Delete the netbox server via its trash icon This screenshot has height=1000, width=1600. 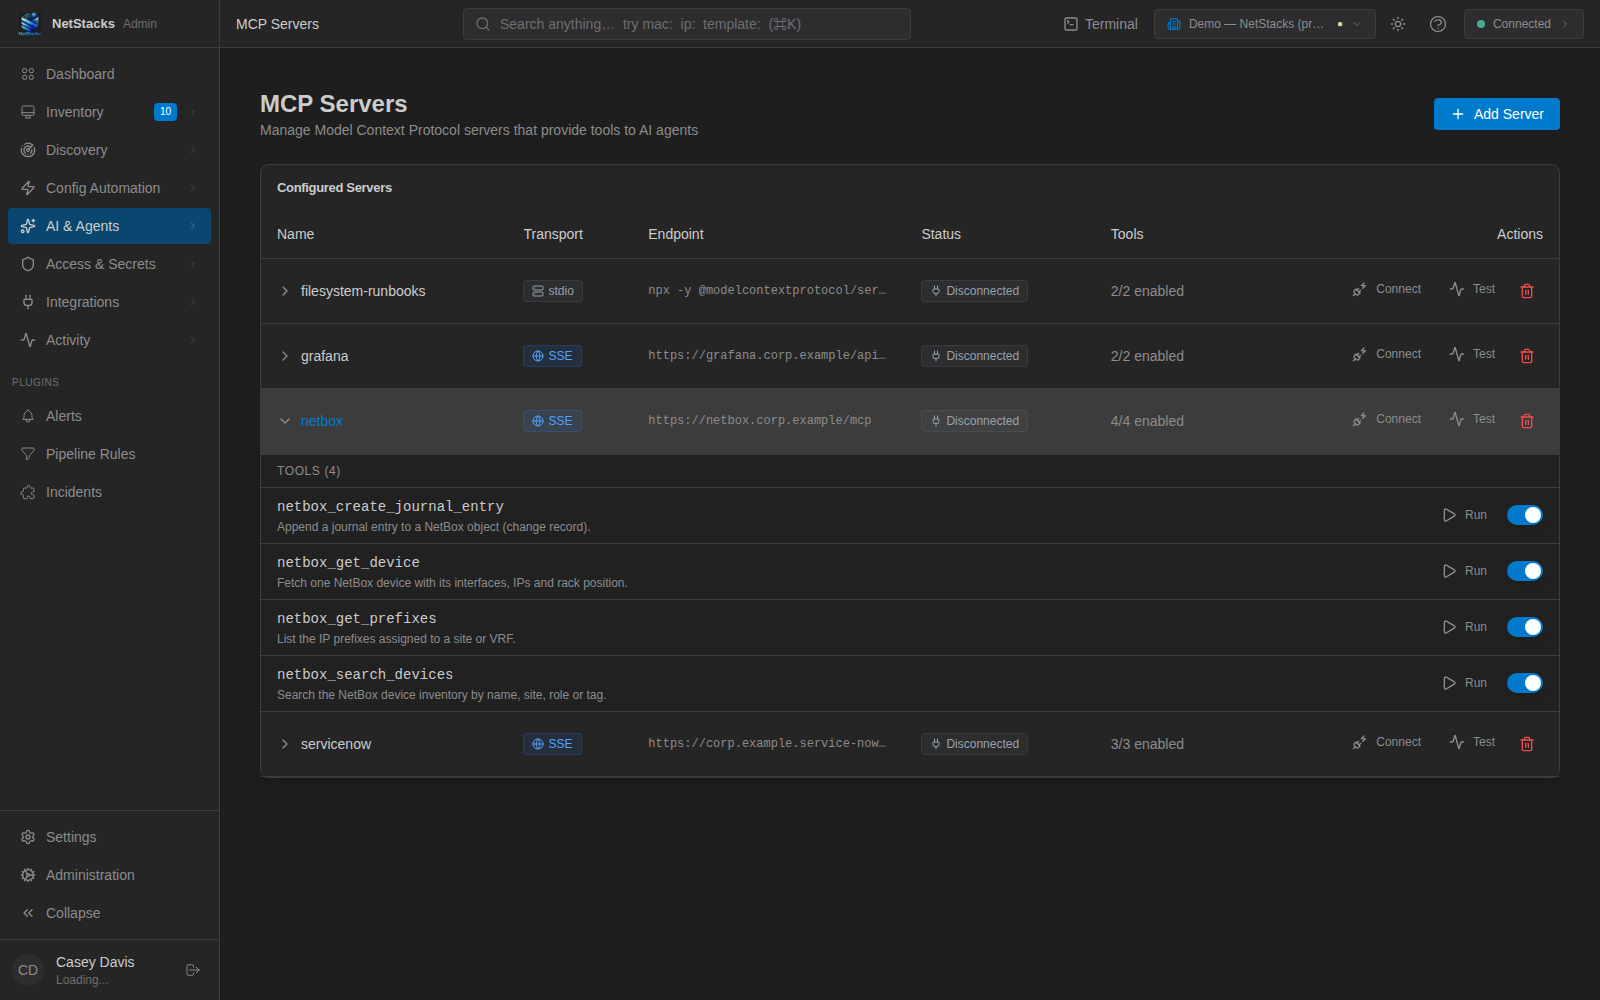pyautogui.click(x=1527, y=421)
